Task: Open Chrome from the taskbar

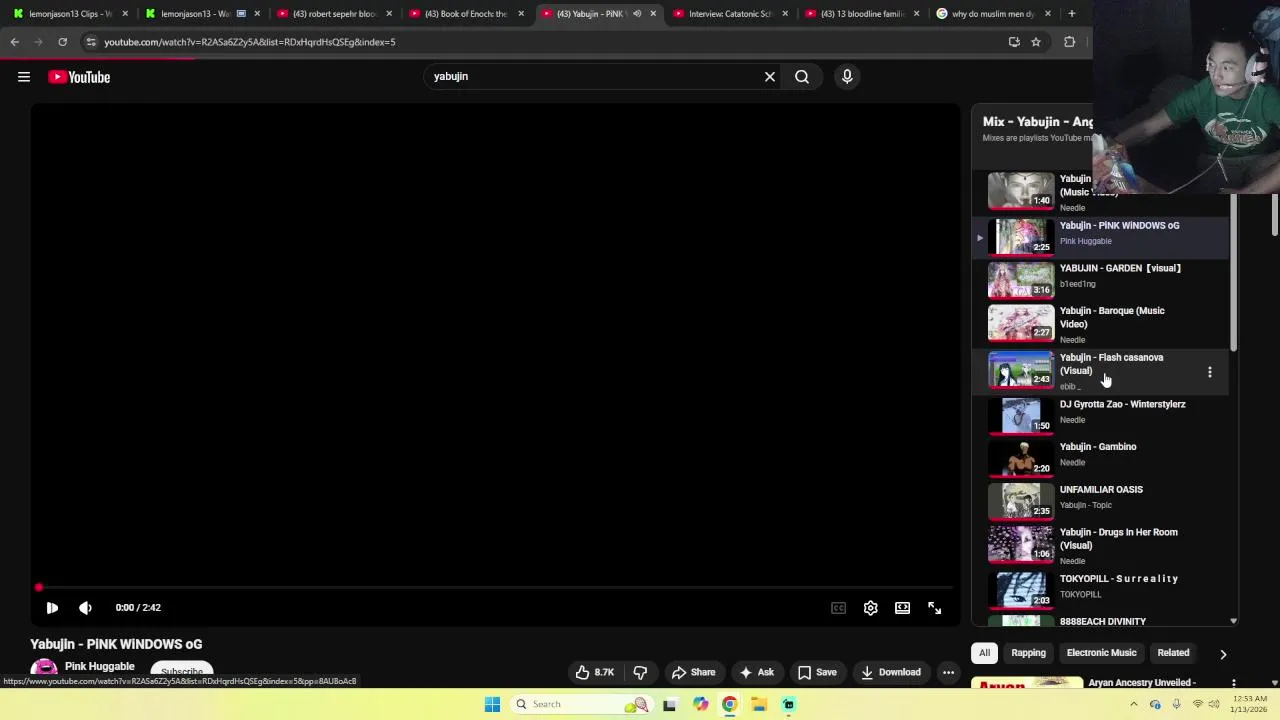Action: (729, 704)
